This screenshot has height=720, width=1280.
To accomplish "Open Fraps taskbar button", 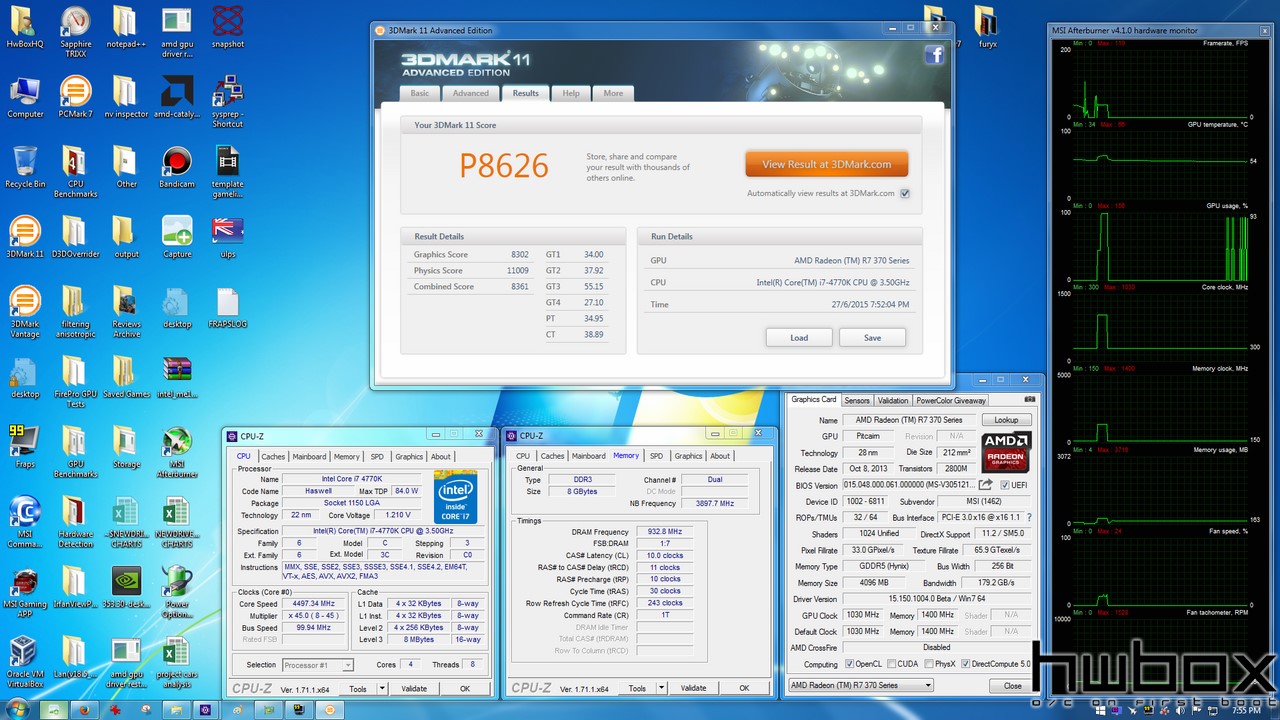I will (x=297, y=709).
